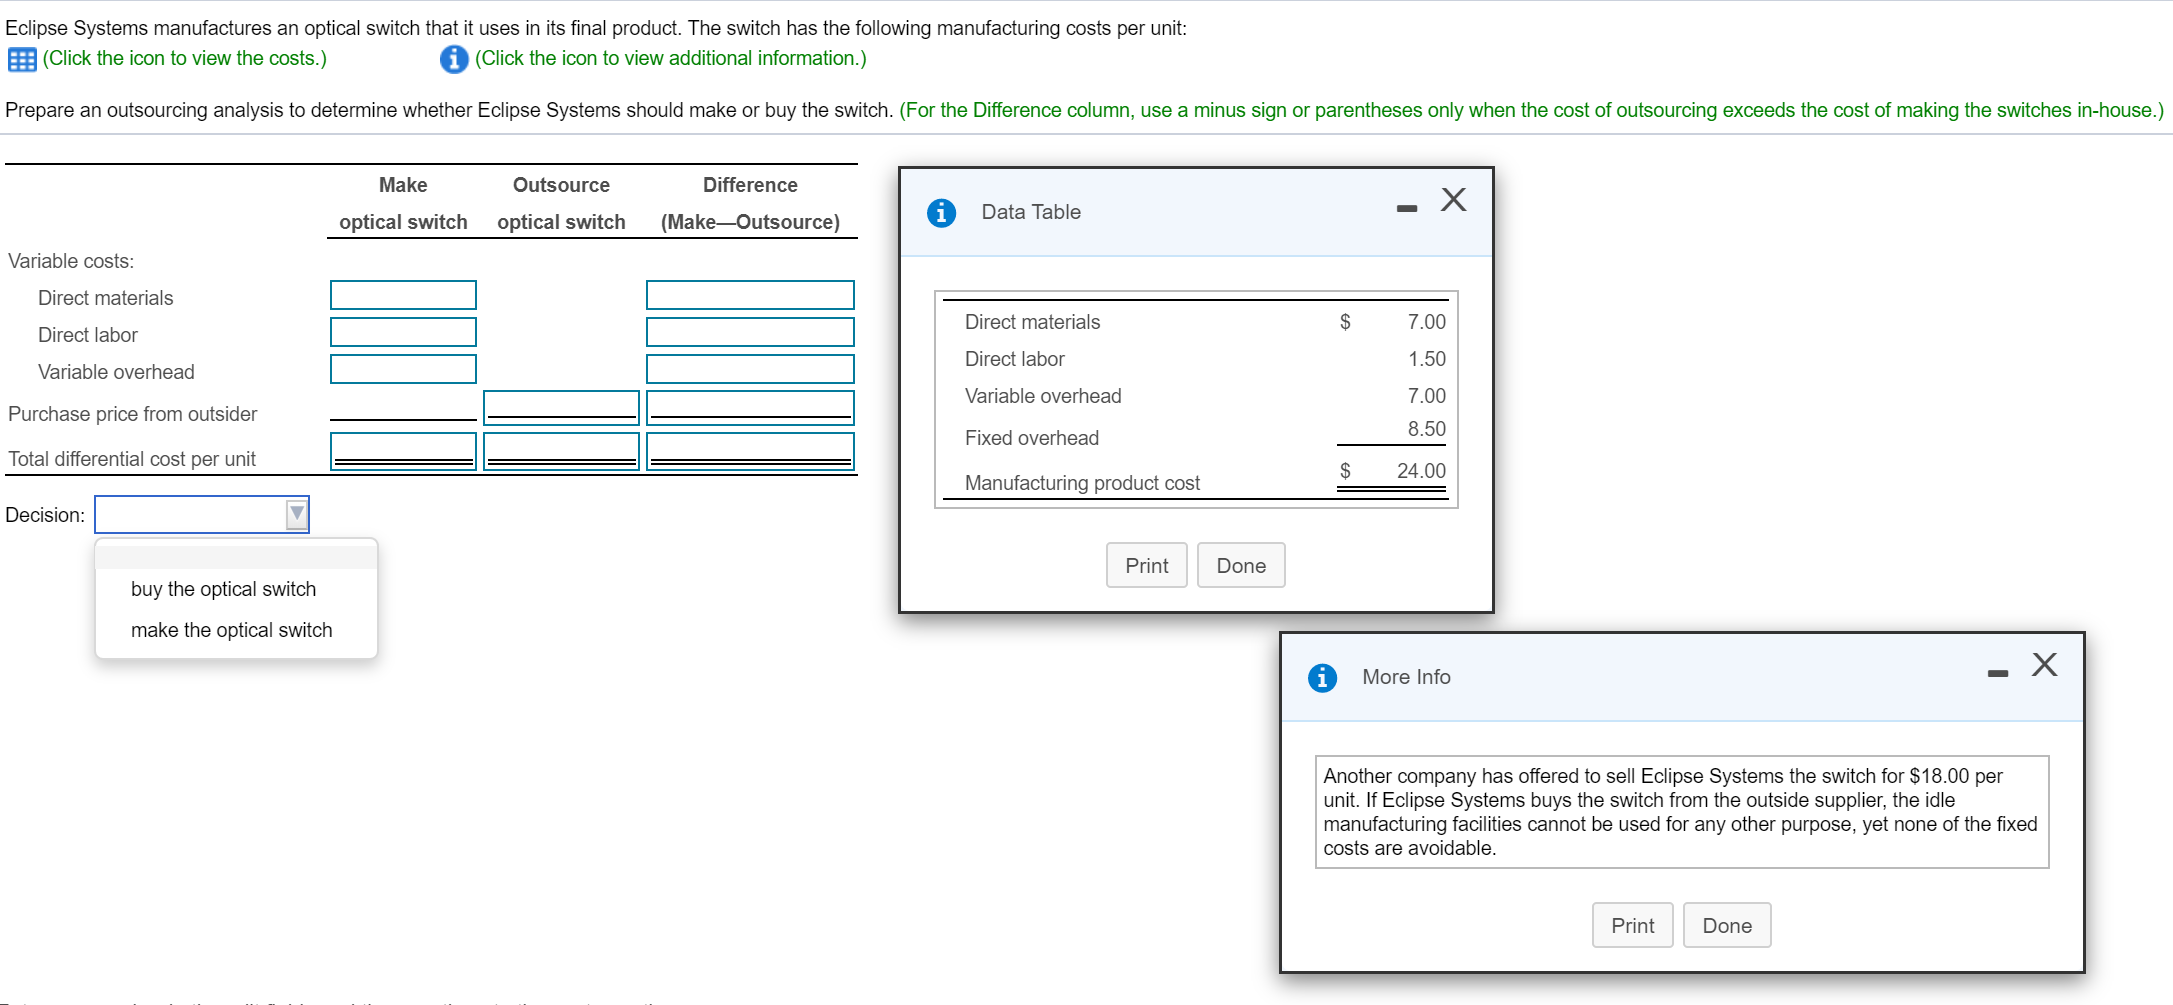Close the More Info dialog

2045,665
